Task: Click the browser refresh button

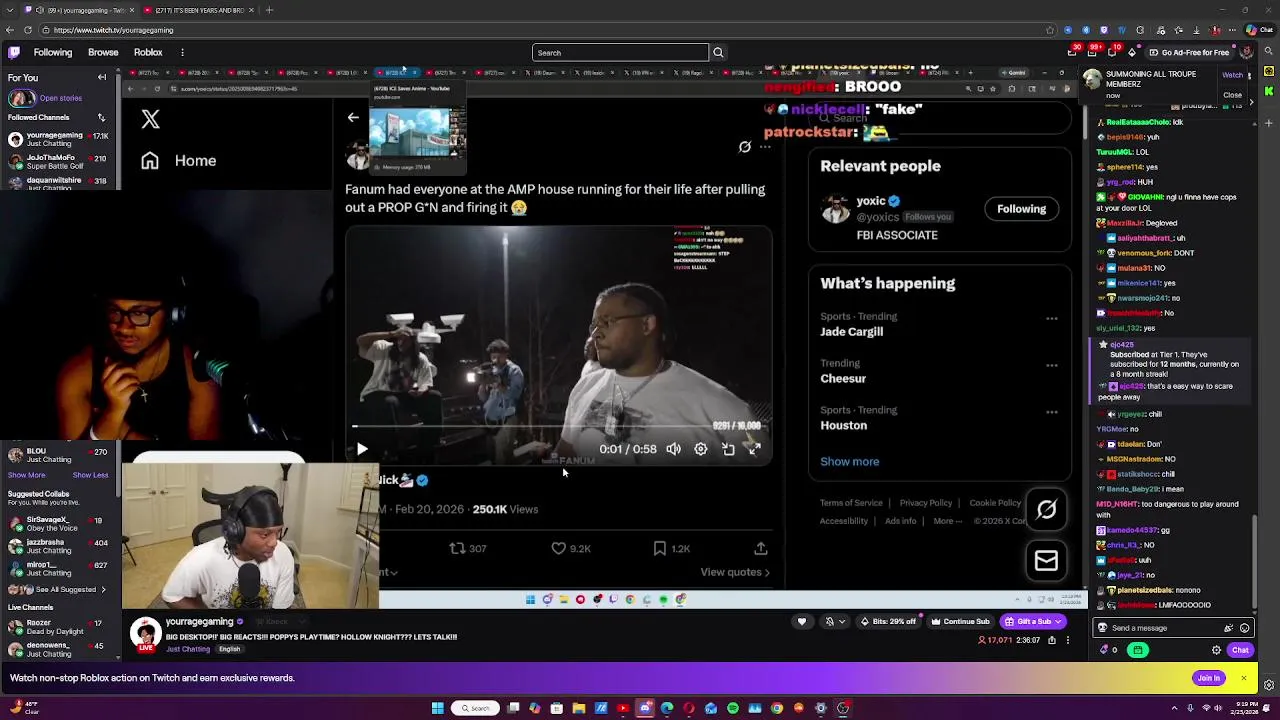Action: pyautogui.click(x=27, y=29)
